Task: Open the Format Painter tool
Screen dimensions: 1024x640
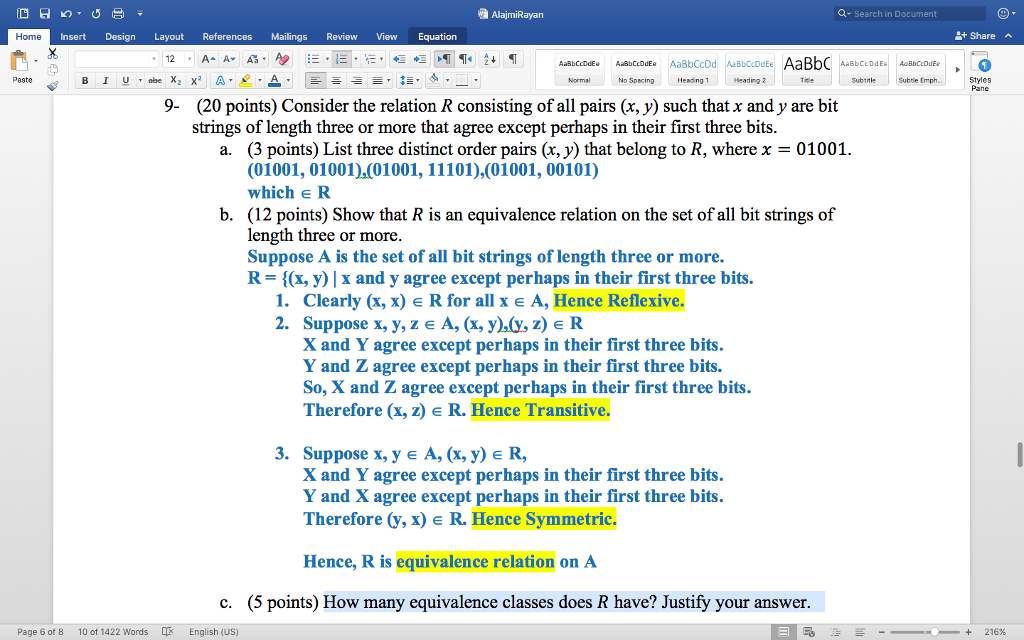Action: tap(52, 86)
